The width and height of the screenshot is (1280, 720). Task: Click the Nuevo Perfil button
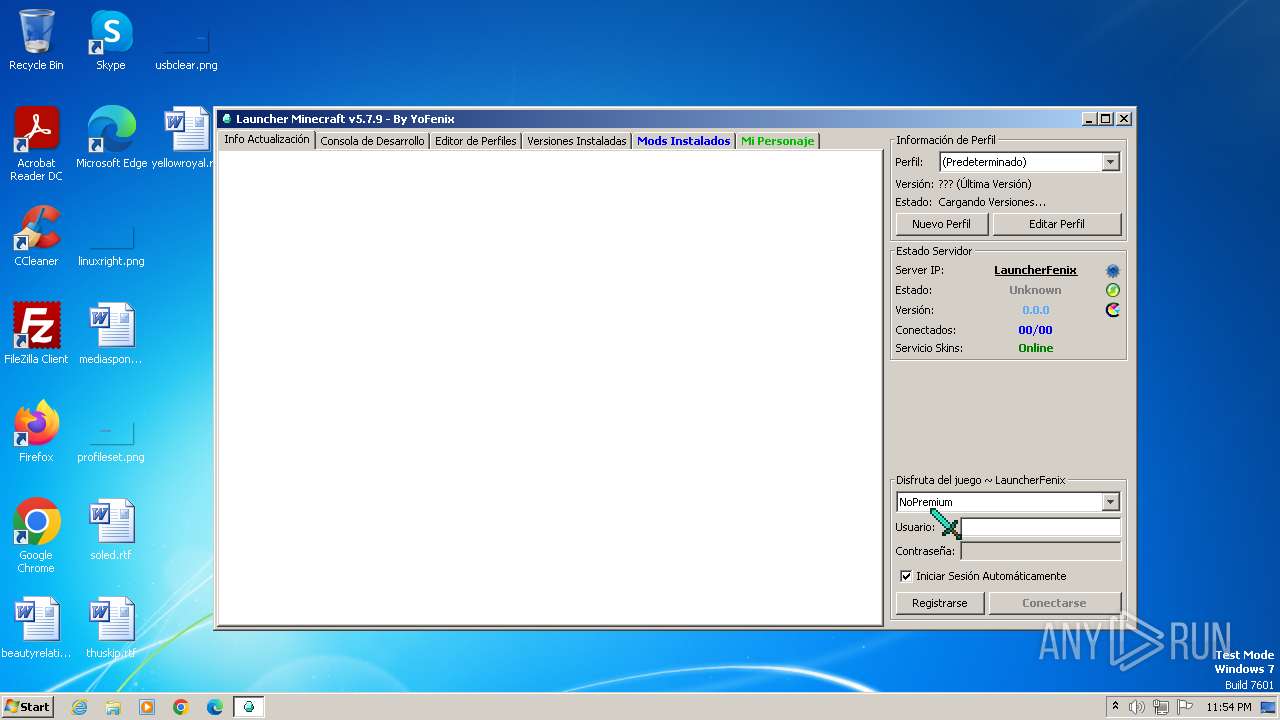click(x=941, y=224)
